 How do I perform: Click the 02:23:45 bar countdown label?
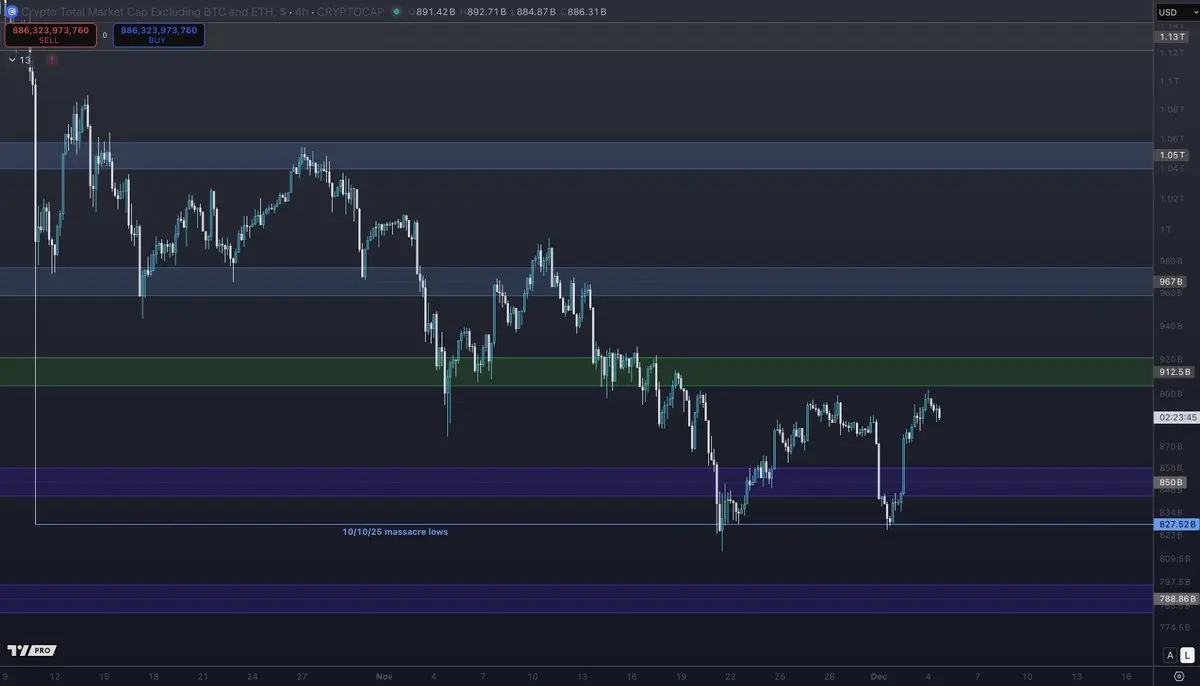pyautogui.click(x=1176, y=417)
